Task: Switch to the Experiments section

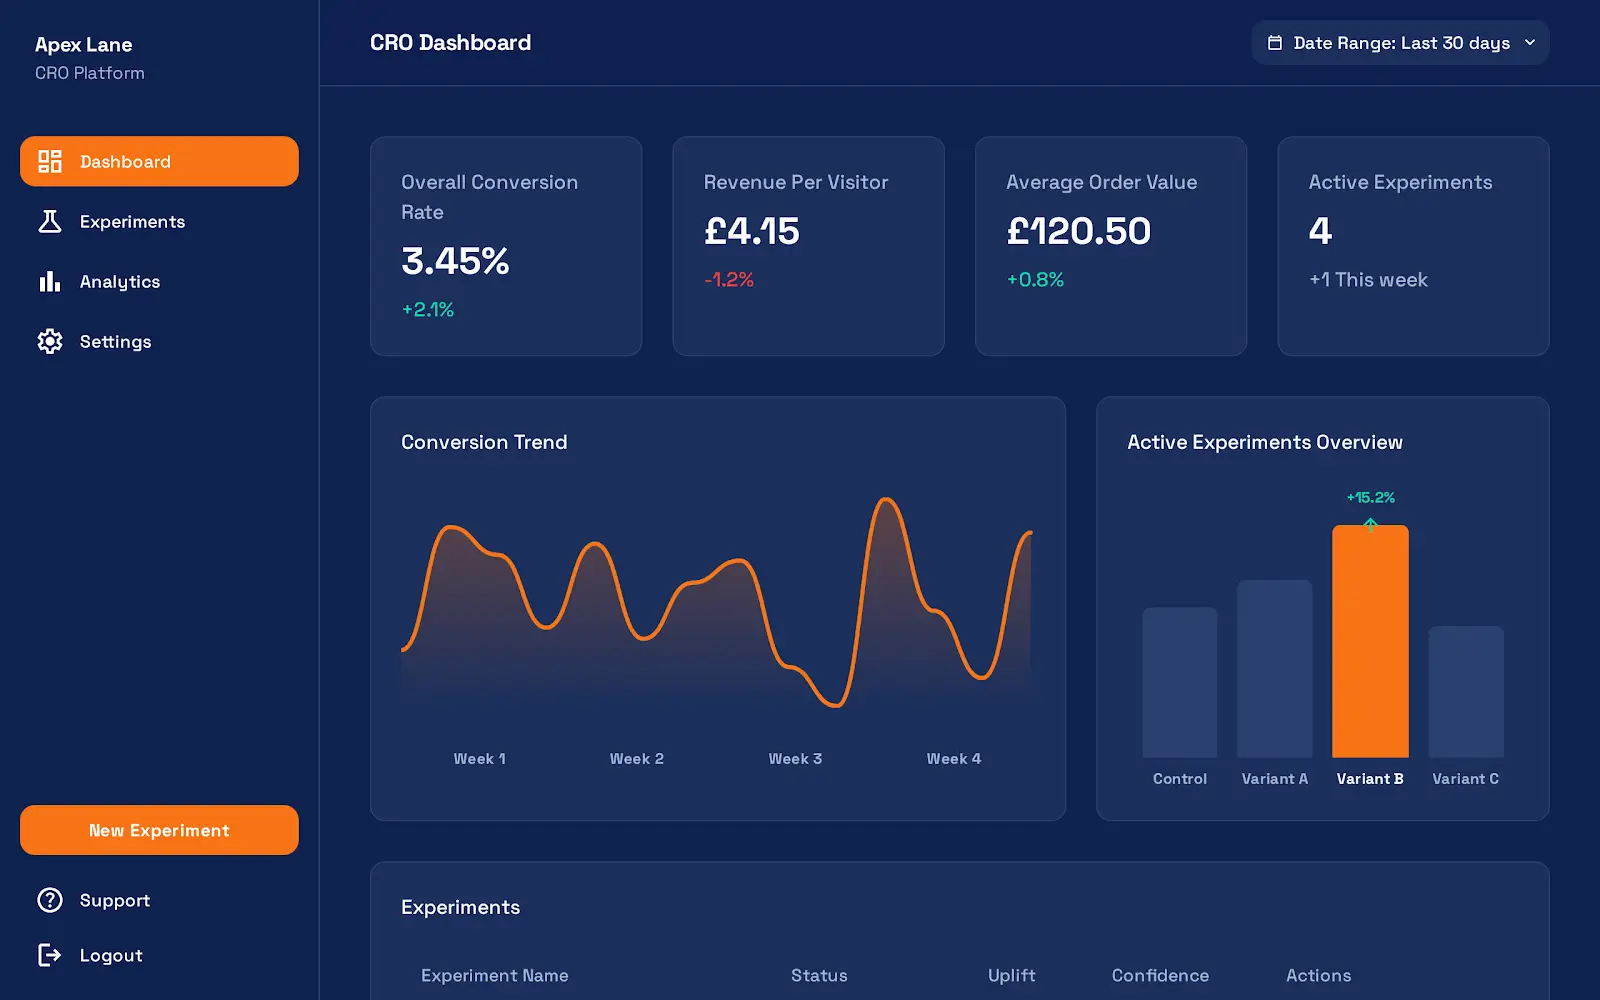Action: (x=132, y=221)
